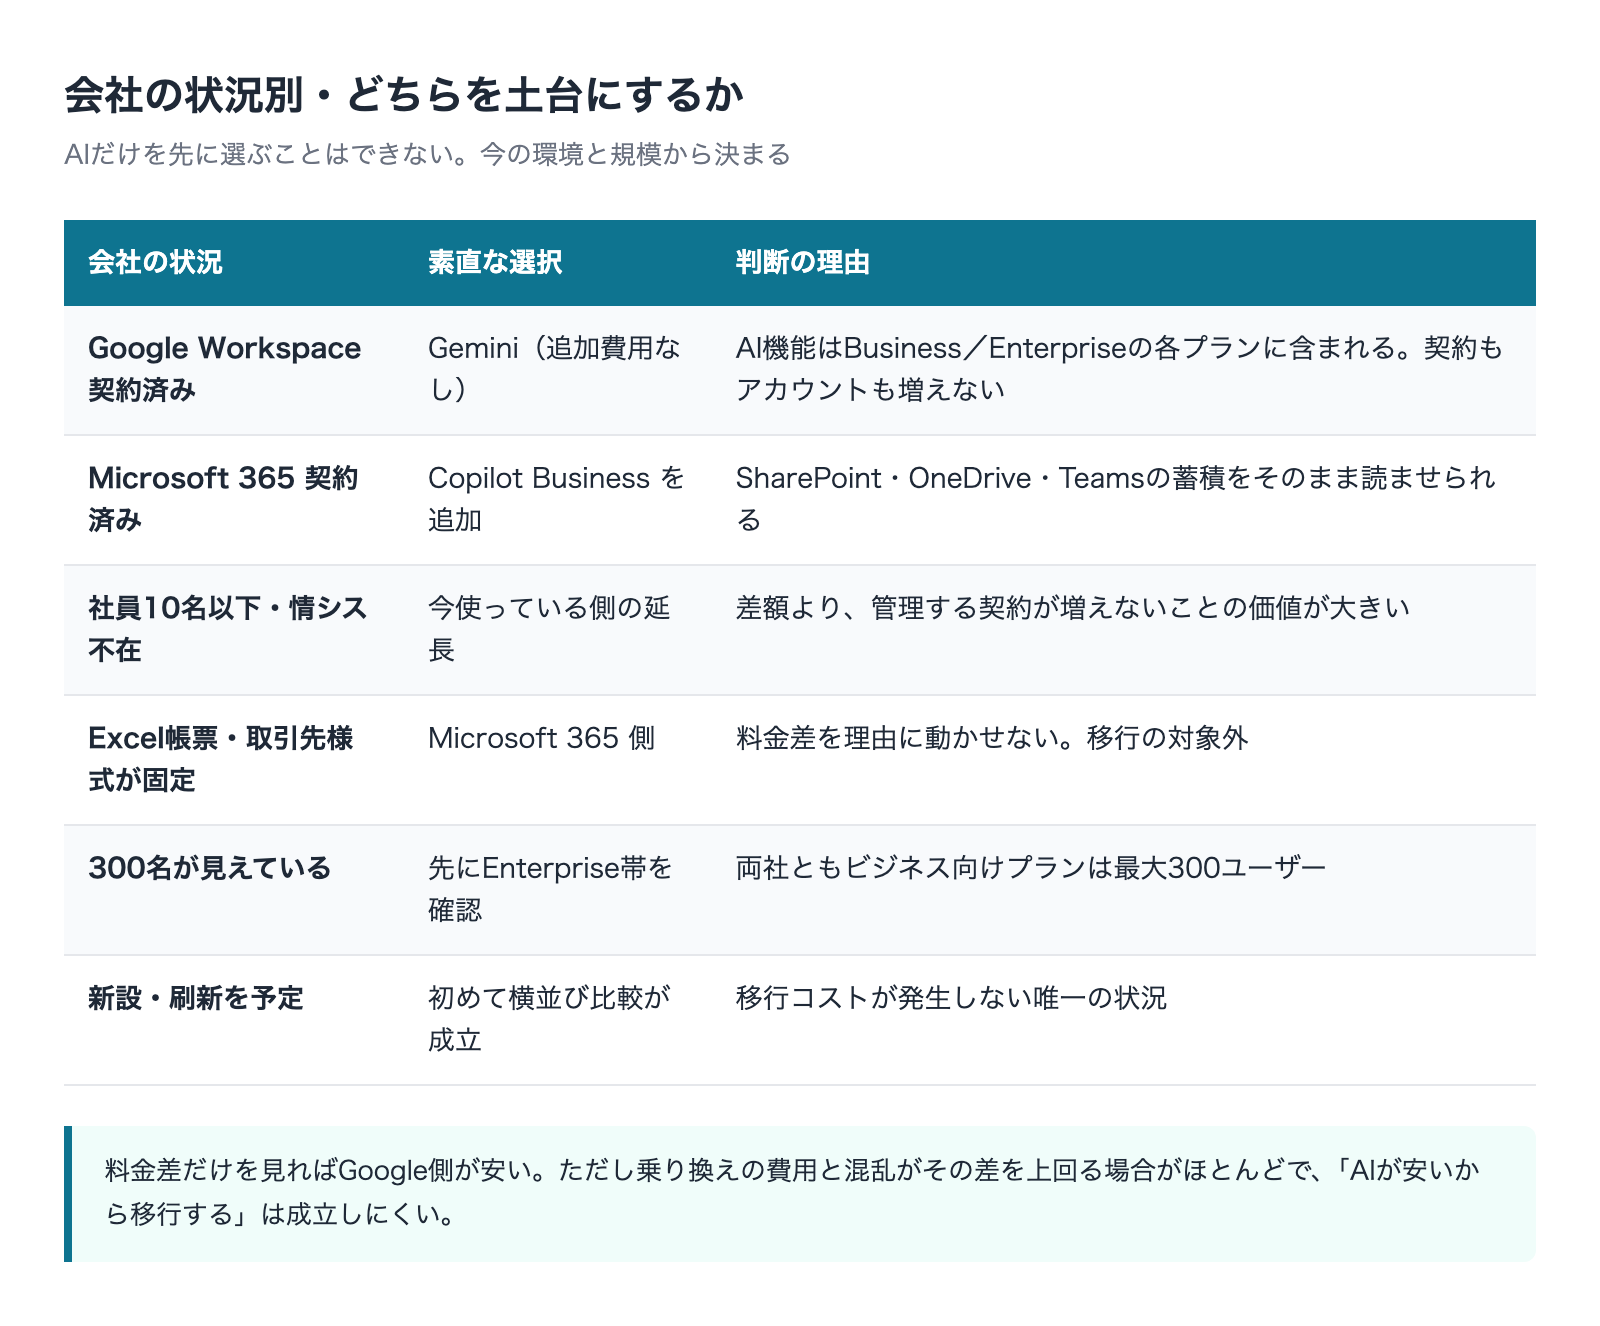
Task: Select the Google Workspace 契約済み cell
Action: click(x=234, y=369)
